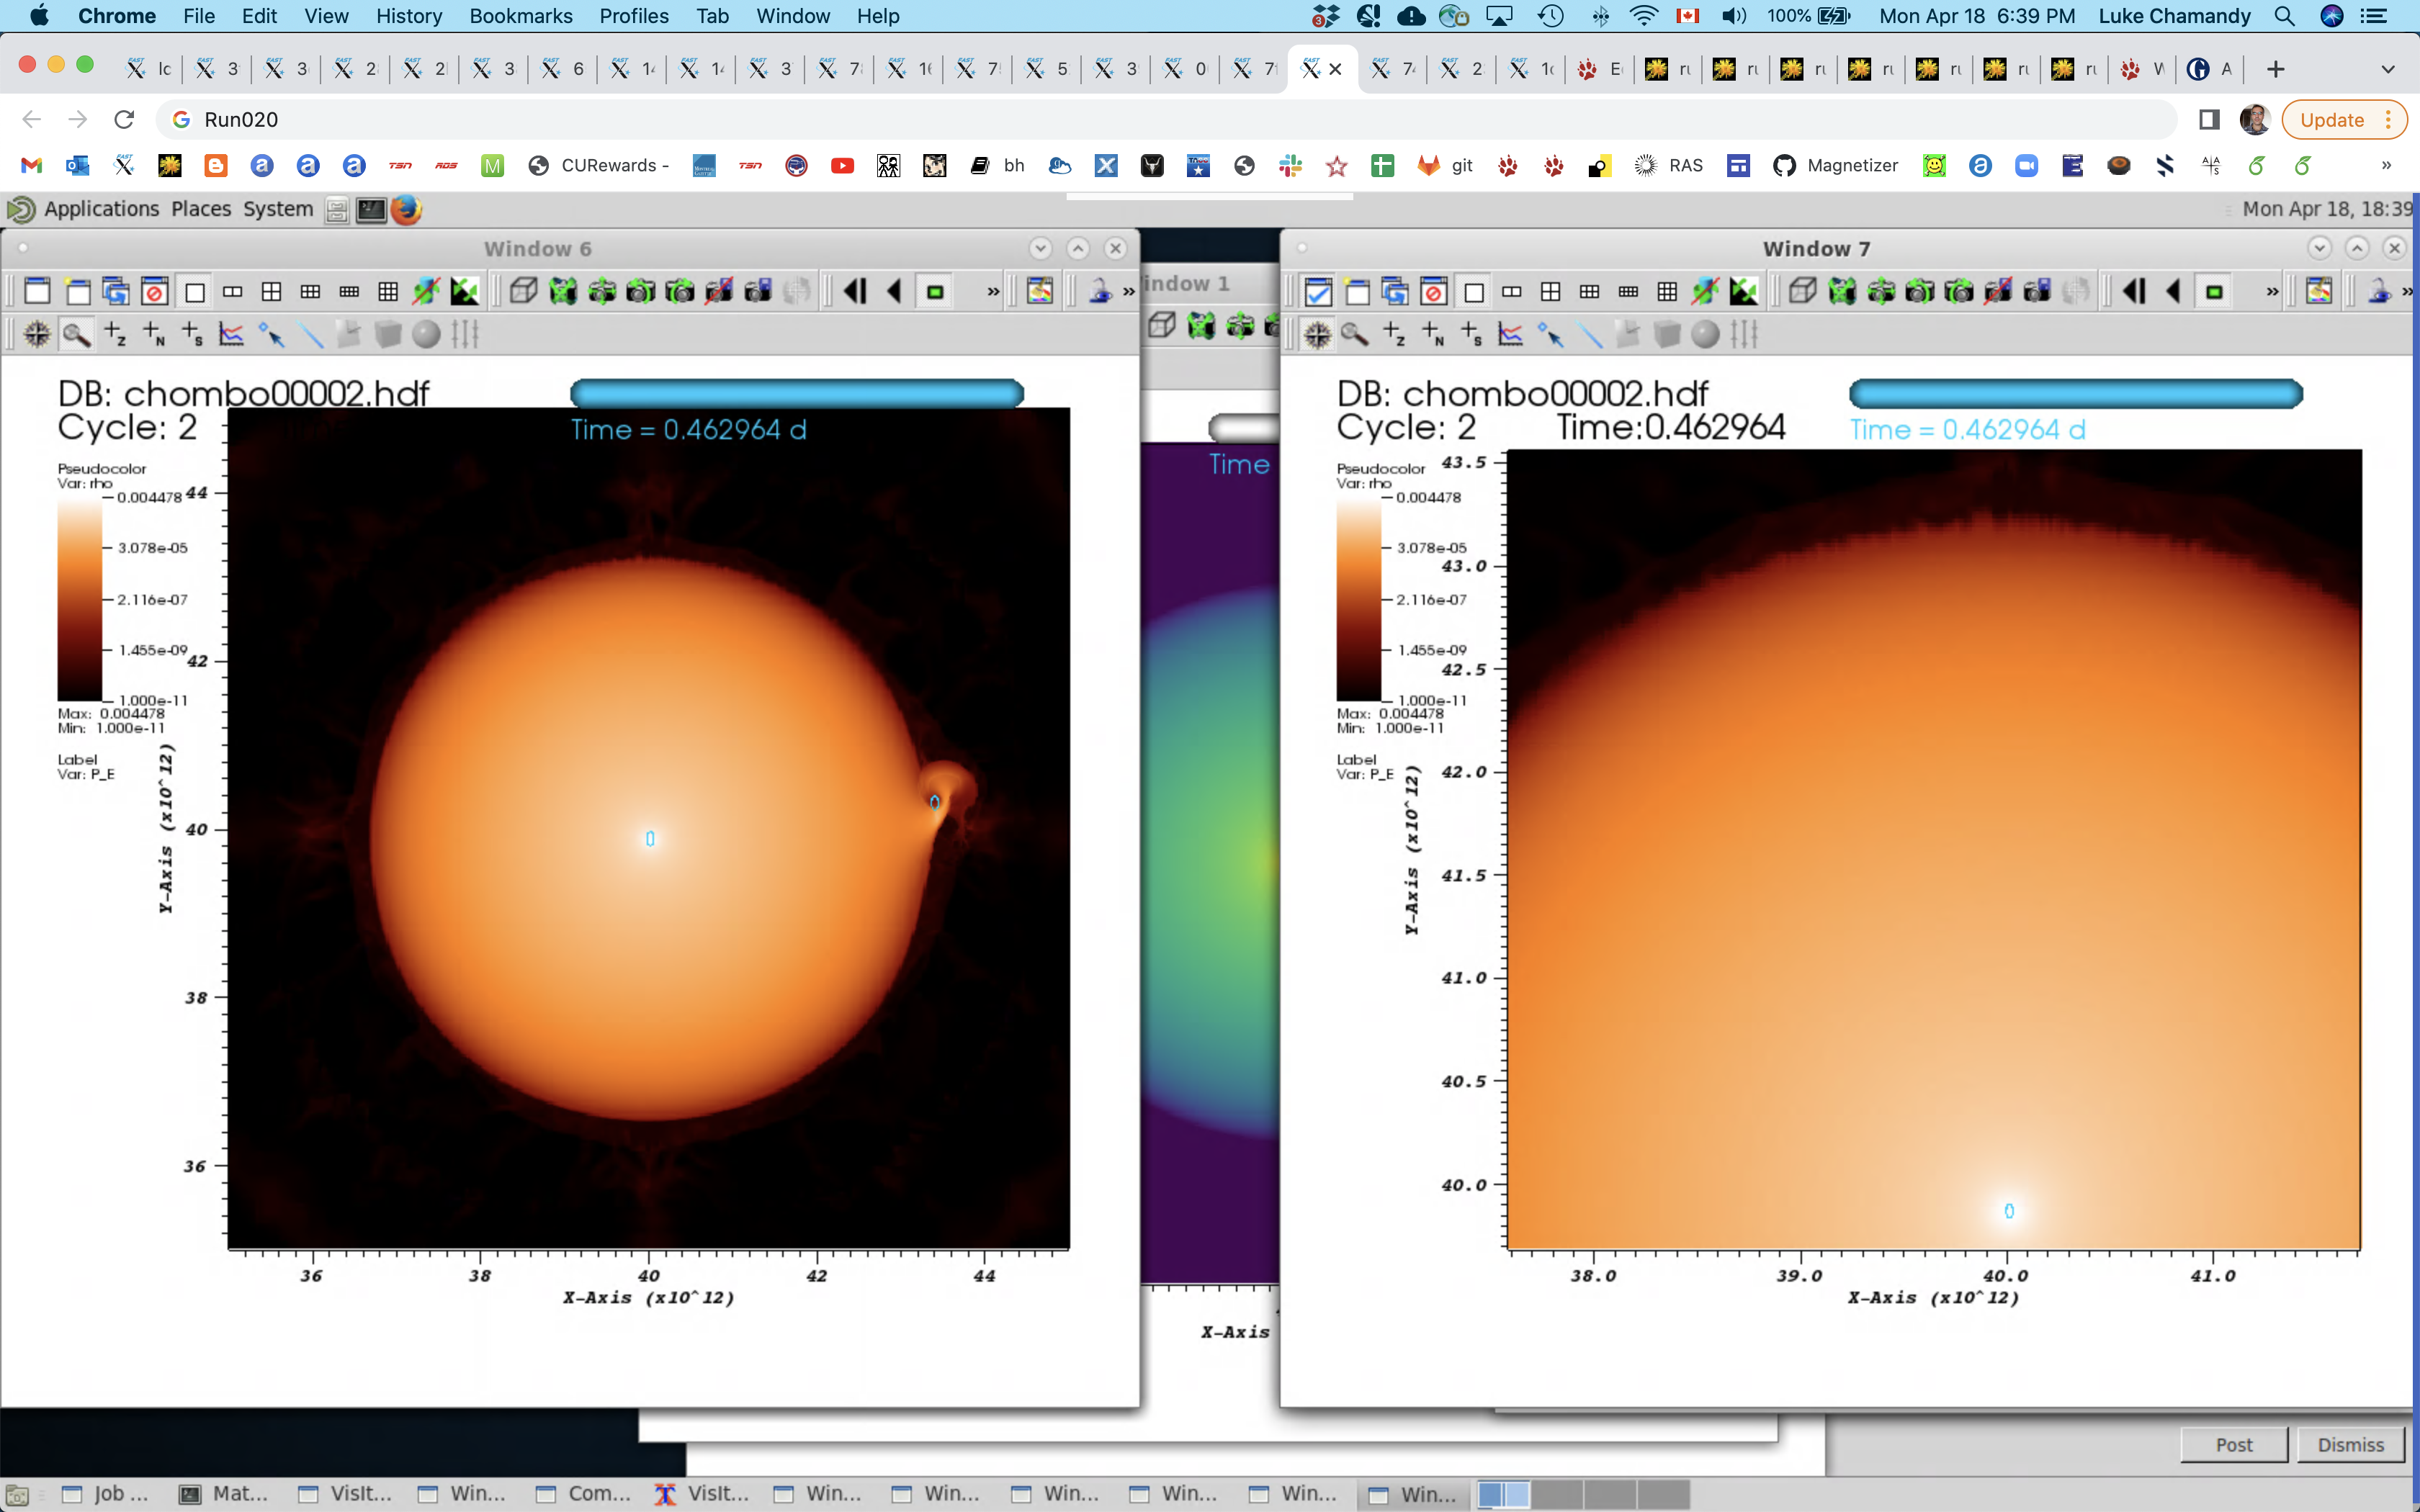Toggle spin mode icon in Window 7
Viewport: 2420px width, 1512px height.
[1705, 292]
